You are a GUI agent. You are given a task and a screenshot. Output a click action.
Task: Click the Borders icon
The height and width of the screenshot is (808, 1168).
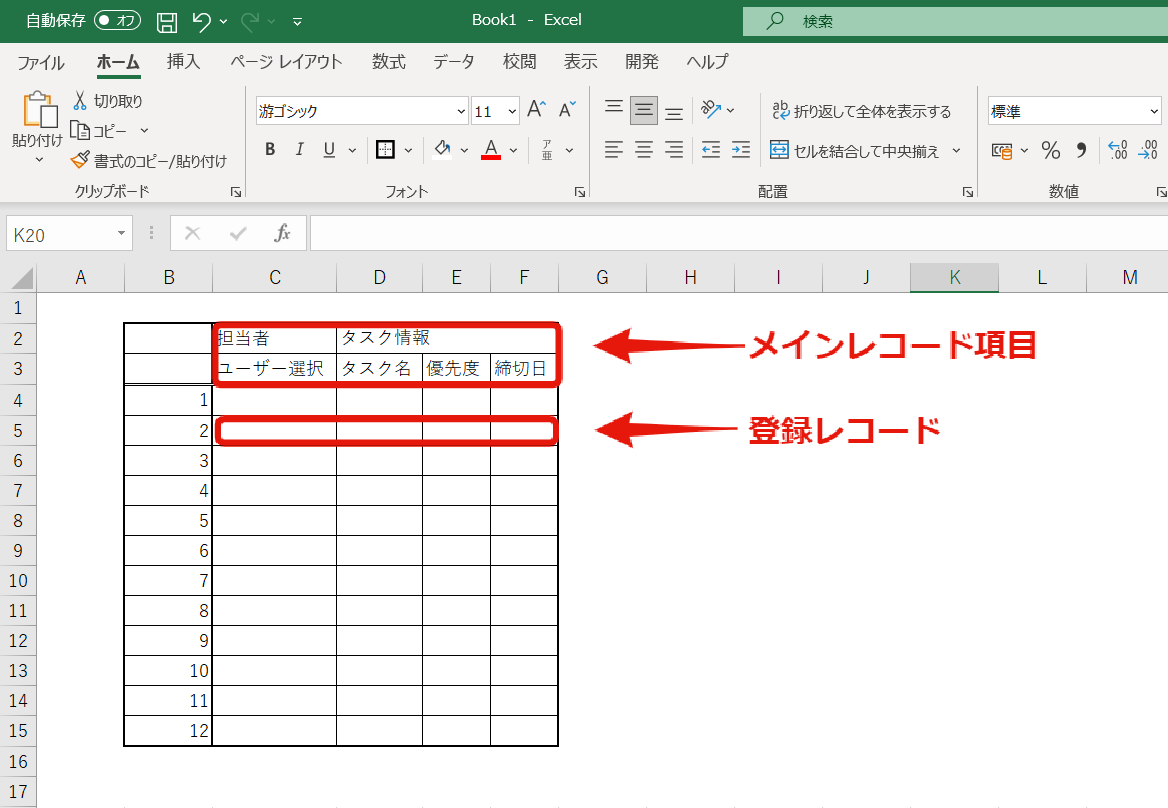coord(385,150)
